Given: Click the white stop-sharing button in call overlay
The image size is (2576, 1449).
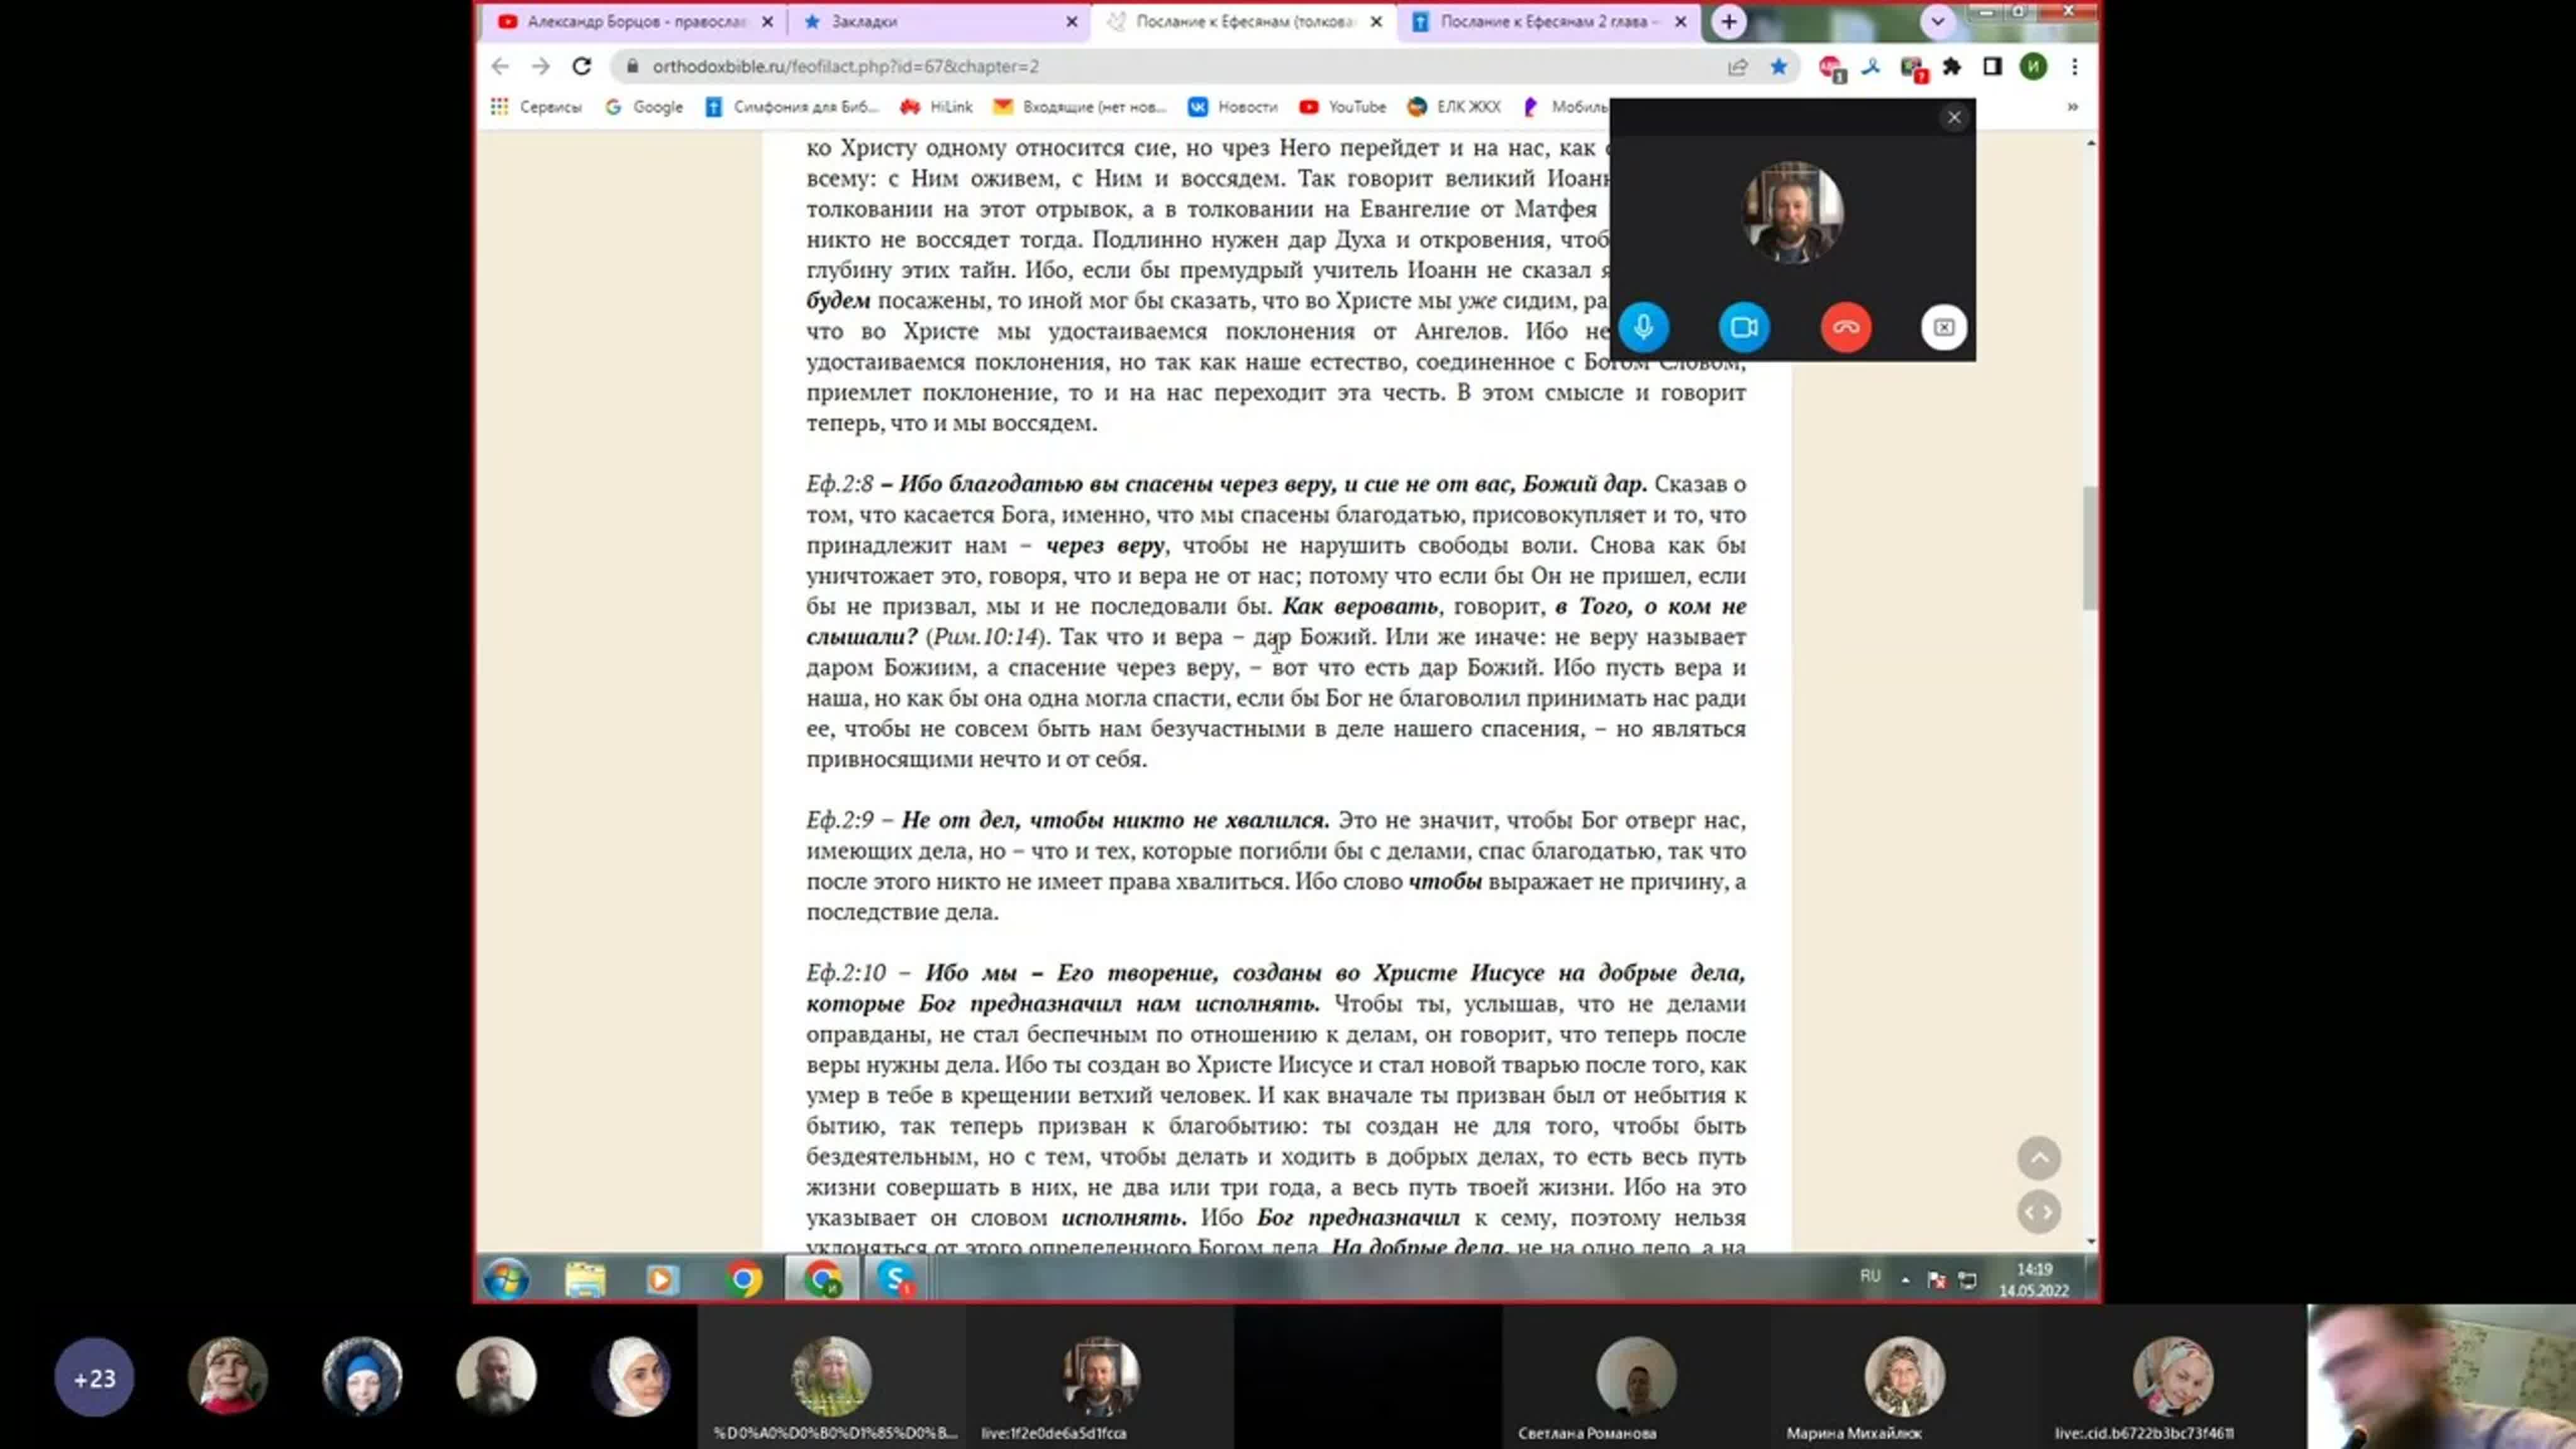Looking at the screenshot, I should [x=1943, y=327].
